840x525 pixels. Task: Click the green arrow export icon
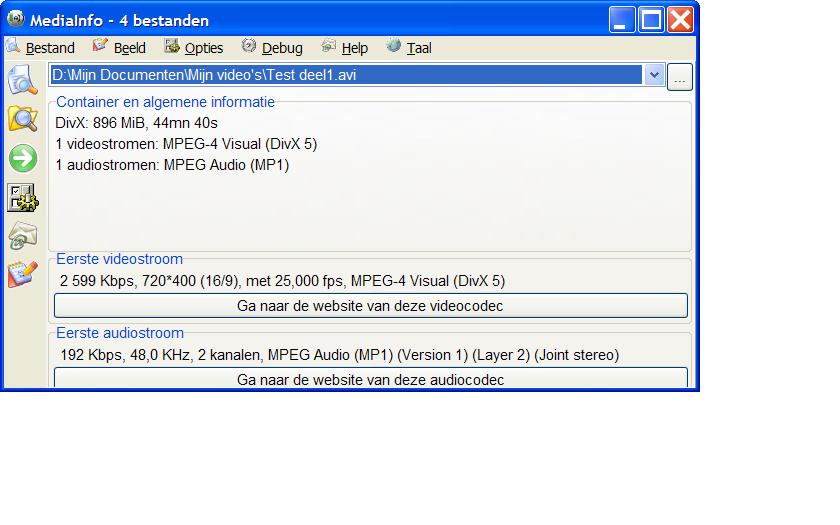point(23,158)
